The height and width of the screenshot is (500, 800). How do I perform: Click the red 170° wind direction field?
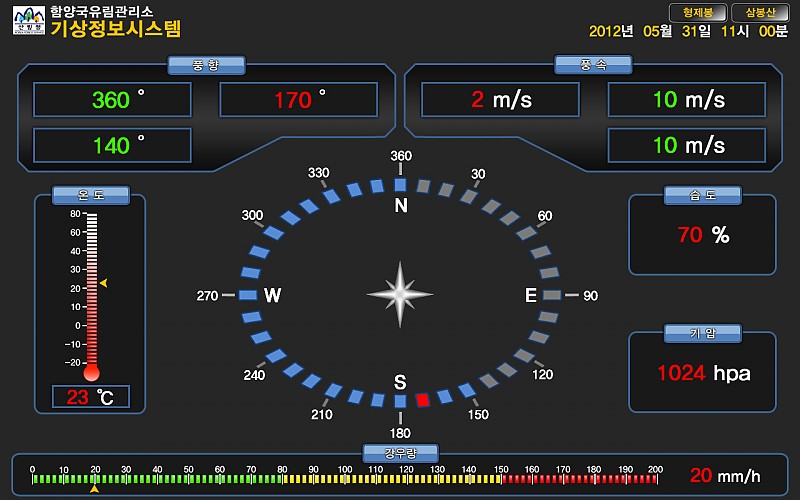pos(298,100)
